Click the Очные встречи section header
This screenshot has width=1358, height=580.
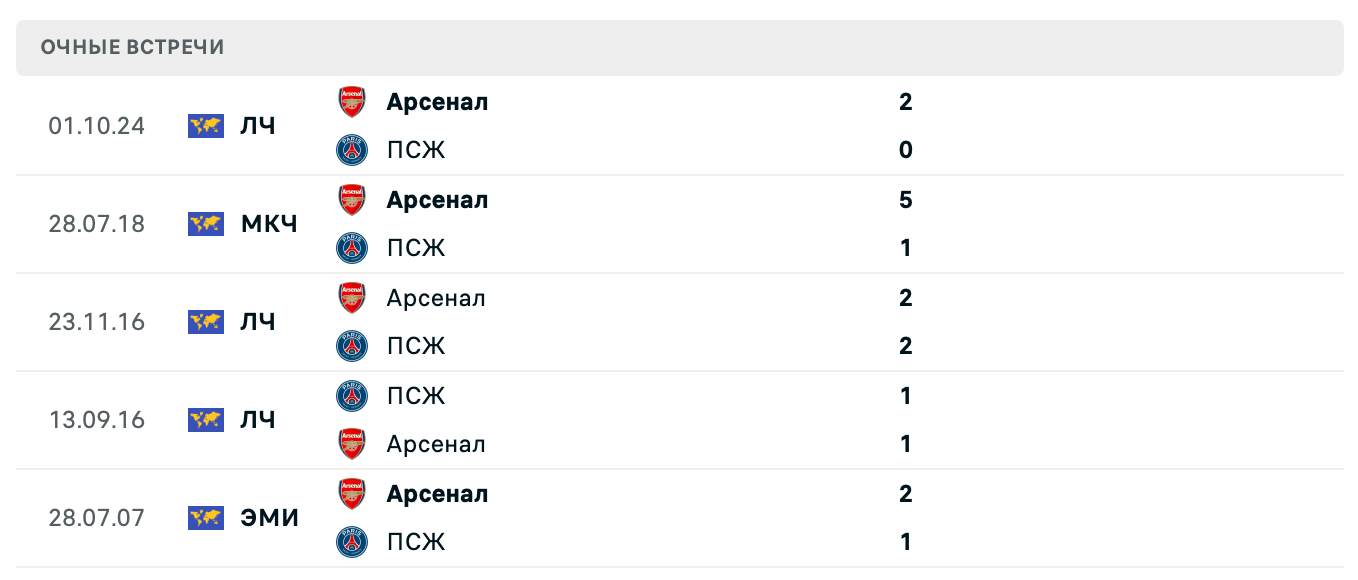coord(133,47)
